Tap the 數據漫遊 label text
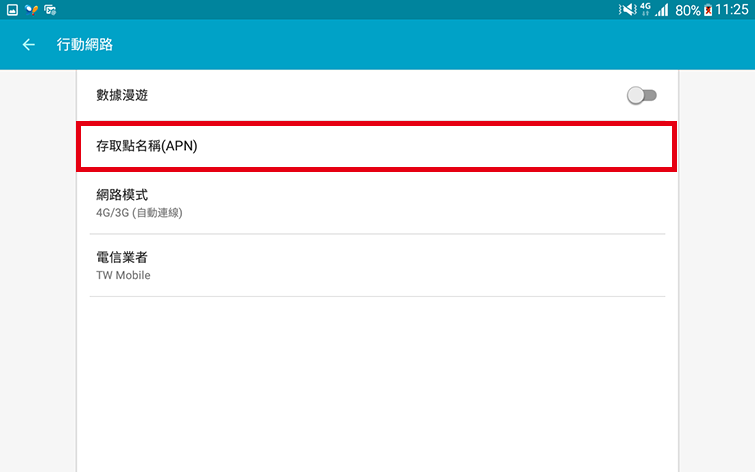This screenshot has width=755, height=472. coord(122,95)
